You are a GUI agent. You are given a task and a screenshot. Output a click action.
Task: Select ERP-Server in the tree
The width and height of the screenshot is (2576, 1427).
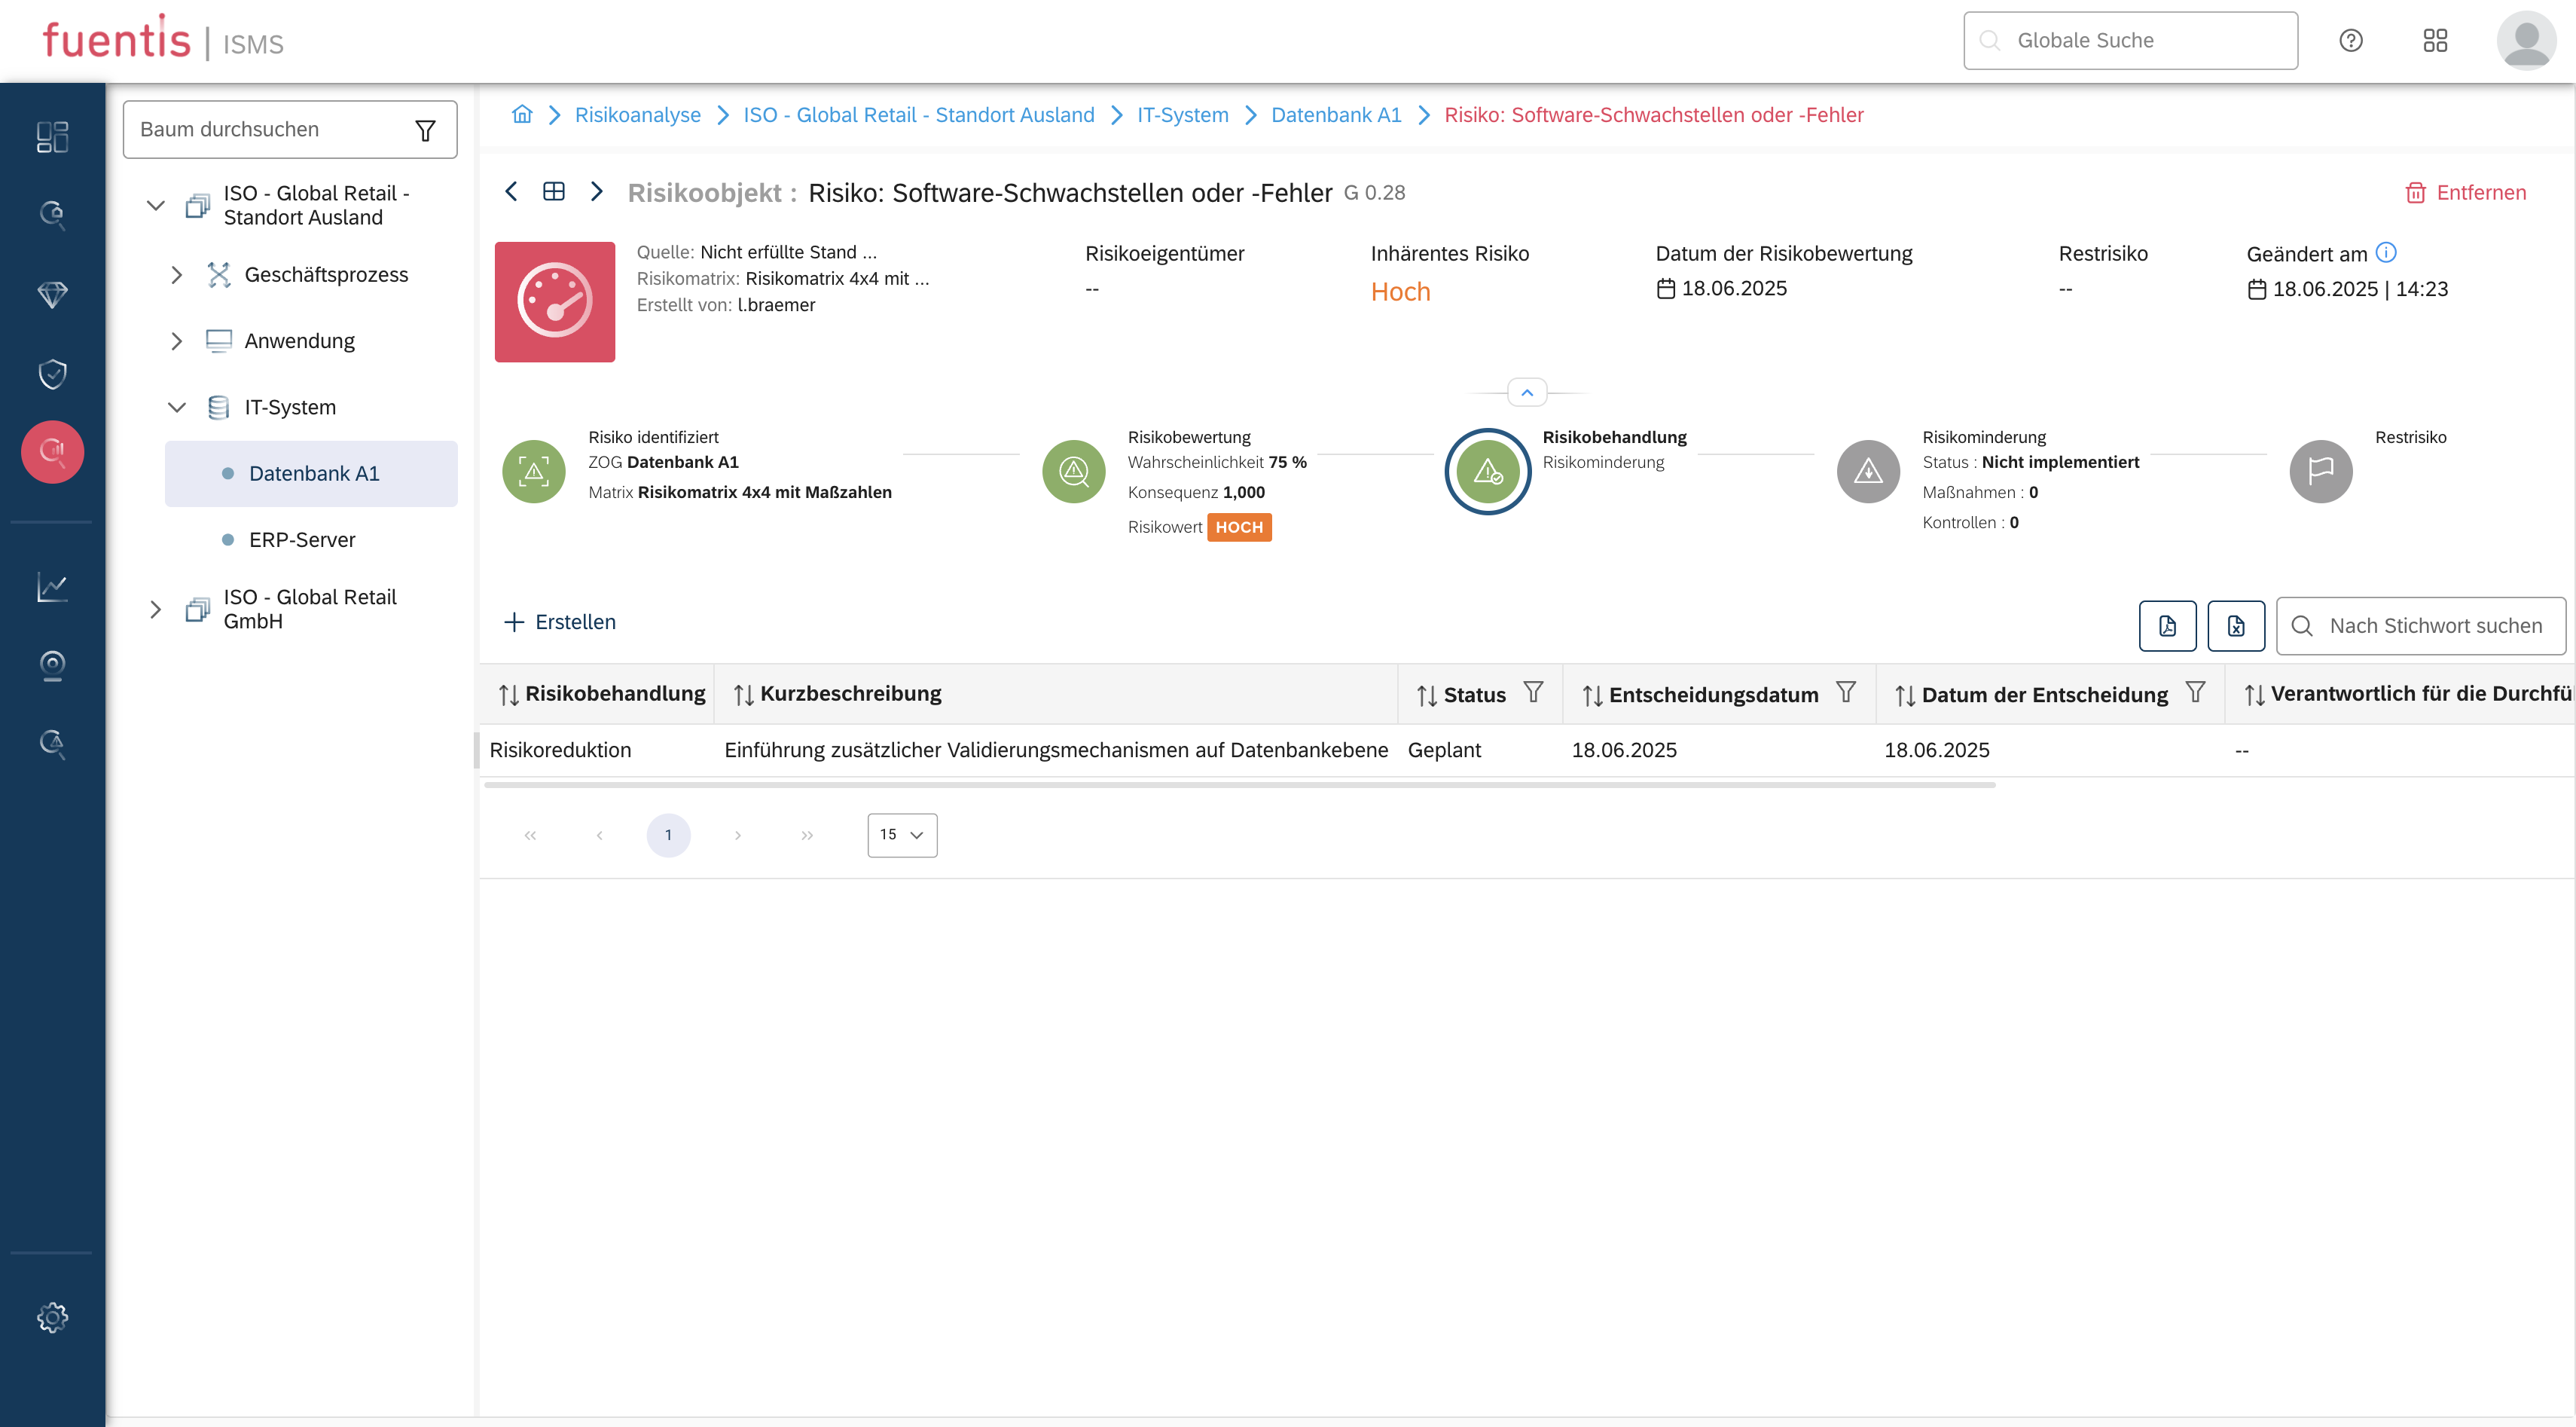click(x=302, y=540)
